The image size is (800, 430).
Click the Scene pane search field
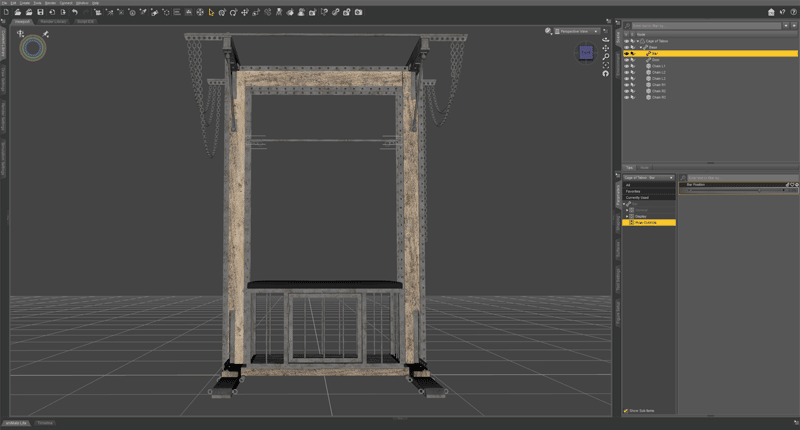(706, 26)
